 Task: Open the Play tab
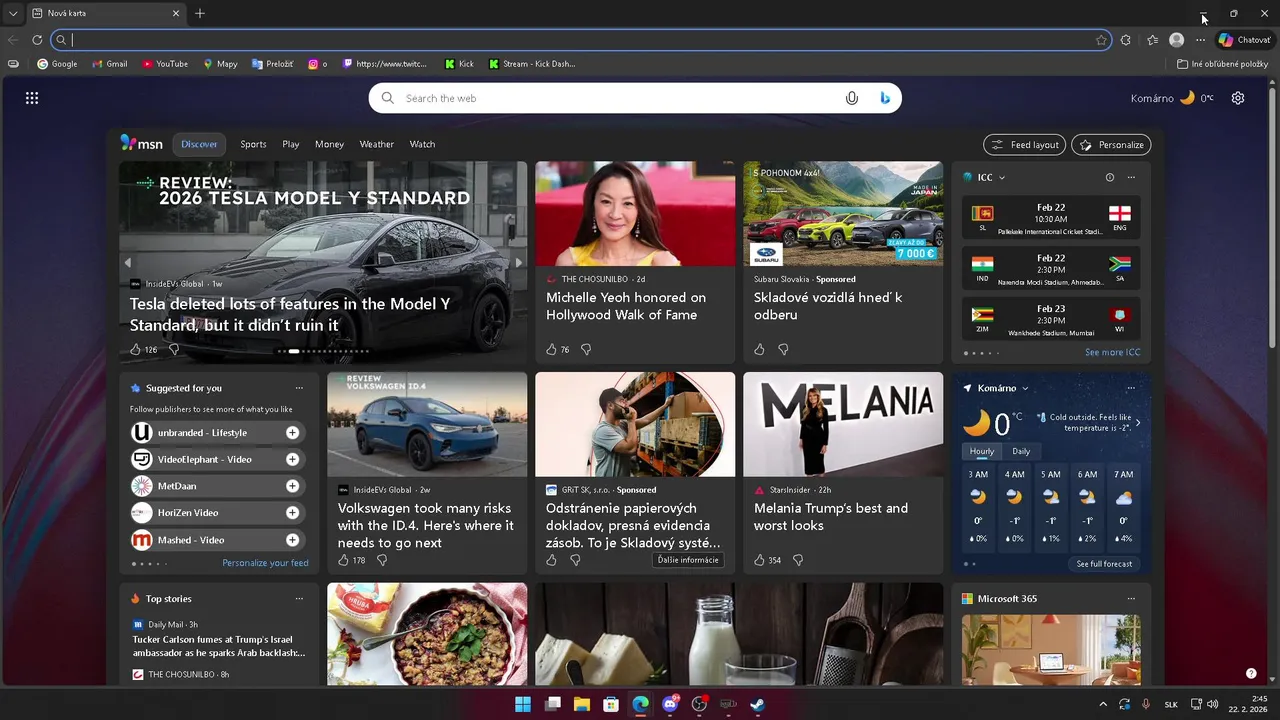pyautogui.click(x=291, y=144)
